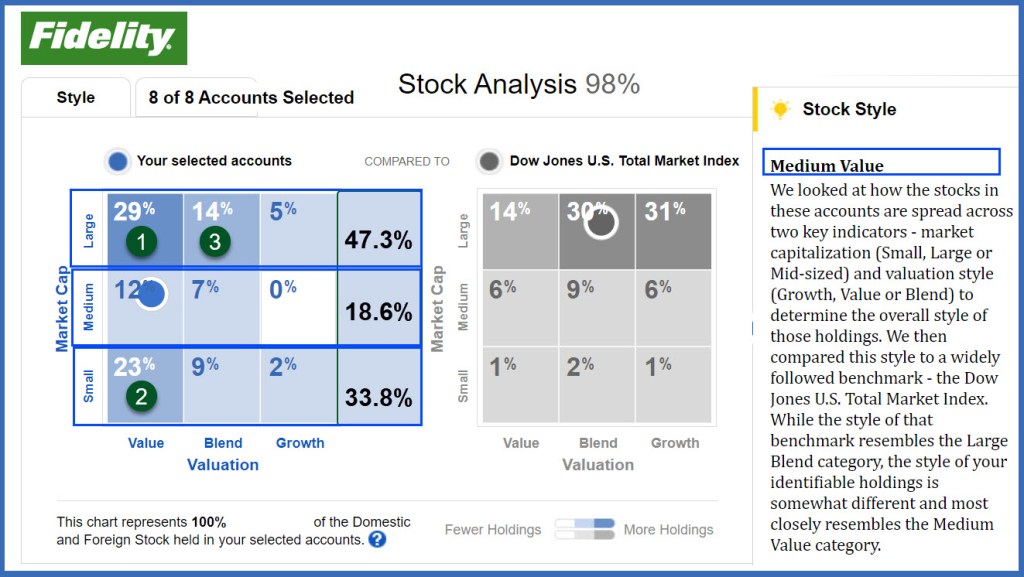The width and height of the screenshot is (1024, 577).
Task: Click the blue dot in Medium Value cell
Action: tap(151, 294)
